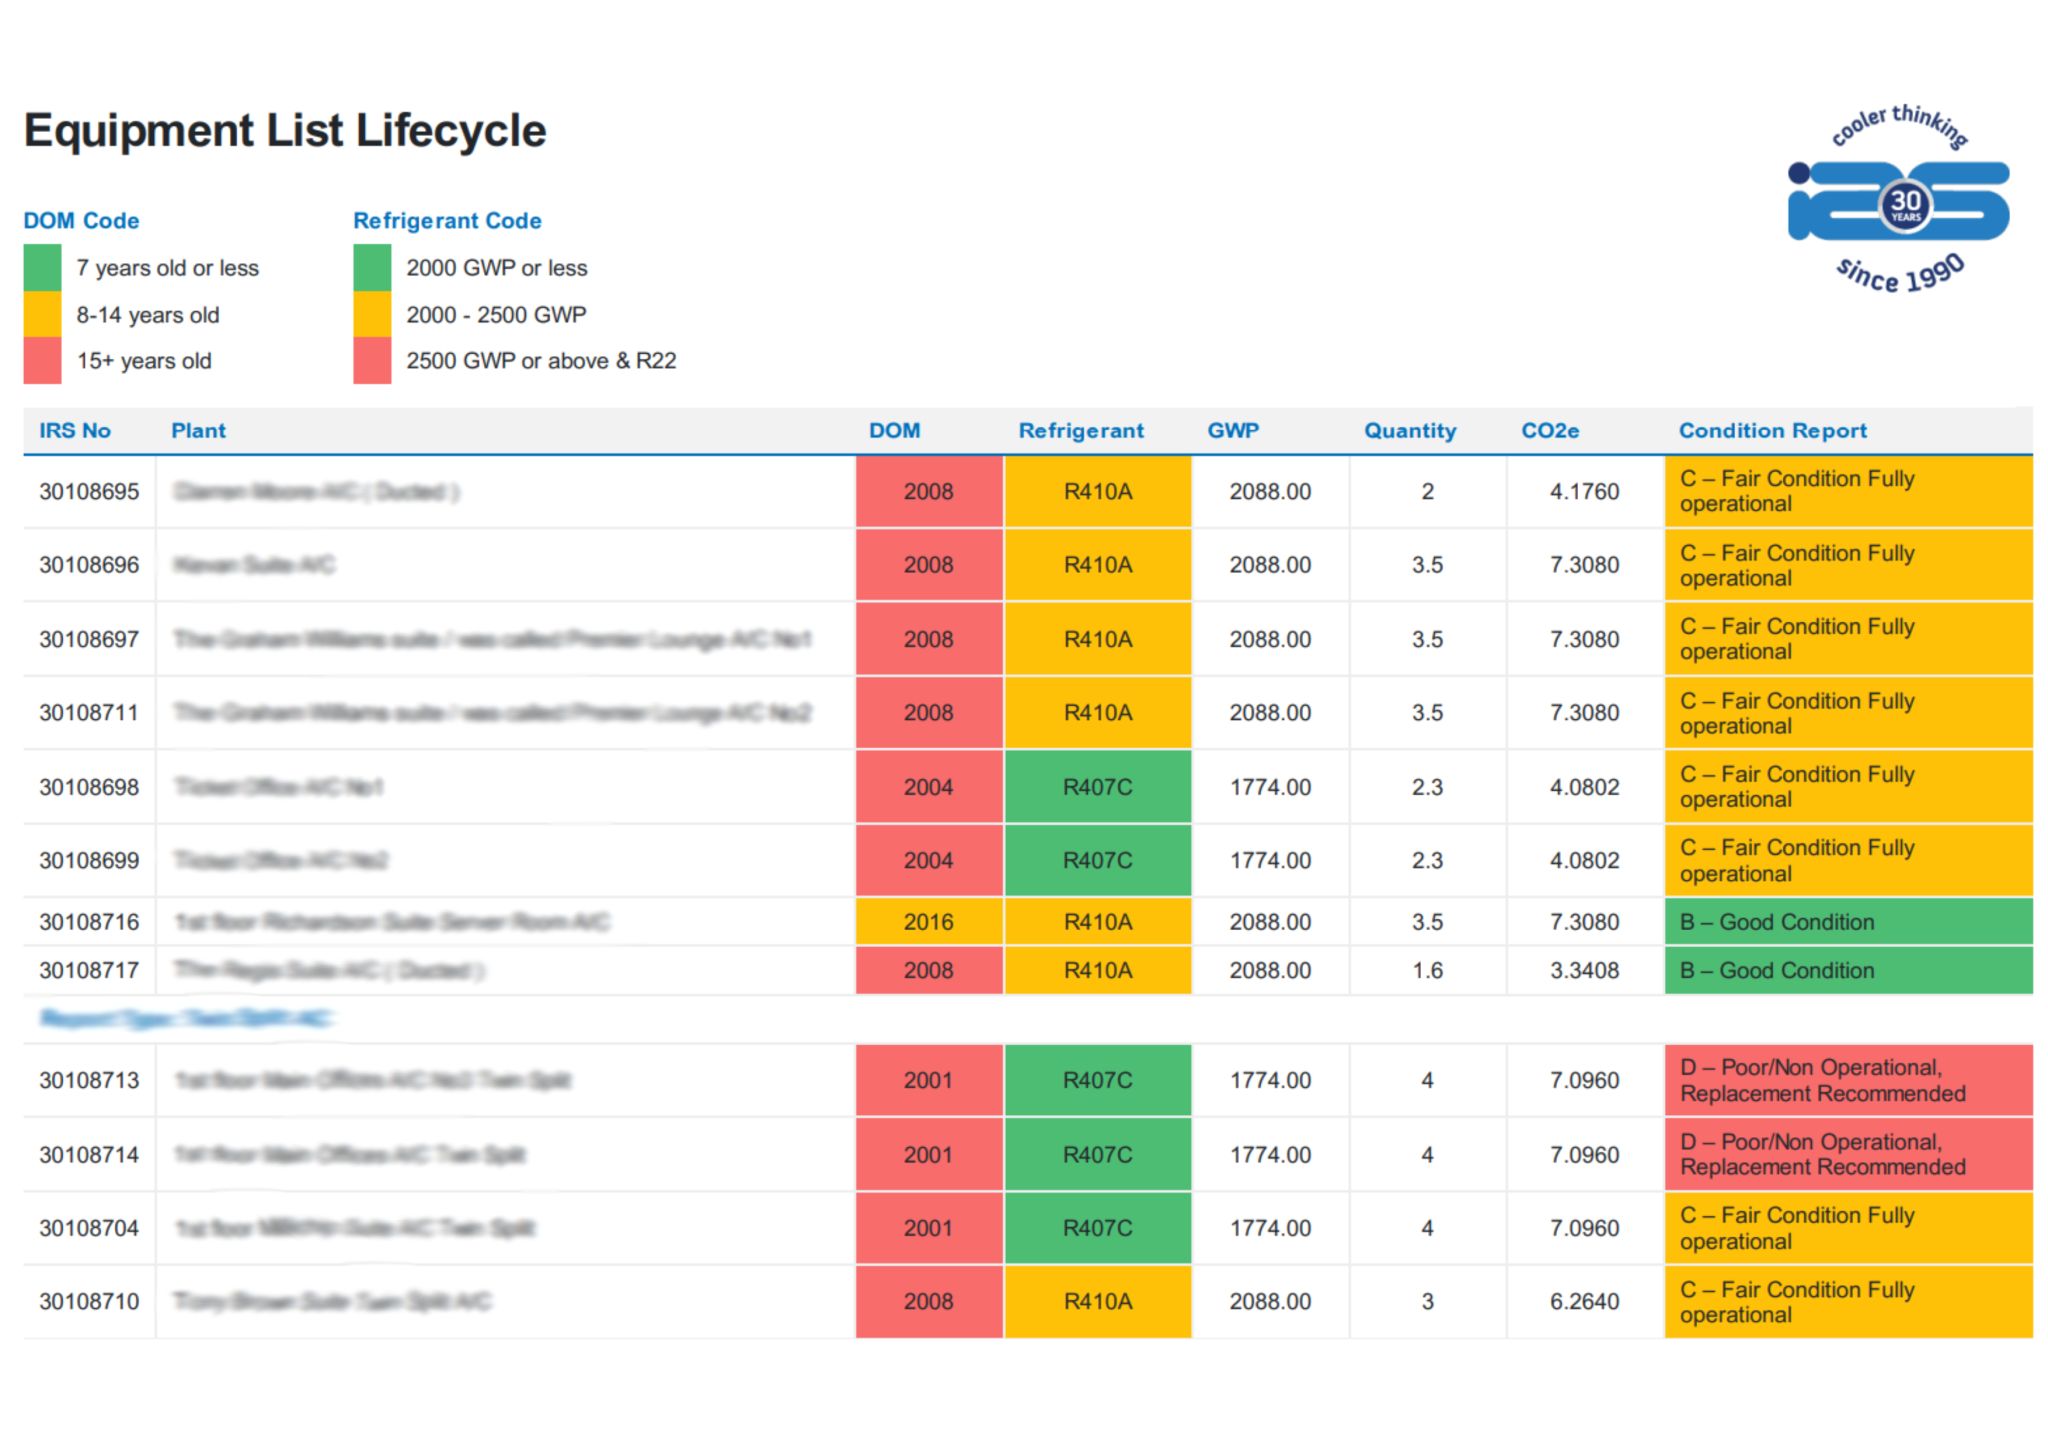Click the yellow 8-14 years old swatch

[42, 314]
